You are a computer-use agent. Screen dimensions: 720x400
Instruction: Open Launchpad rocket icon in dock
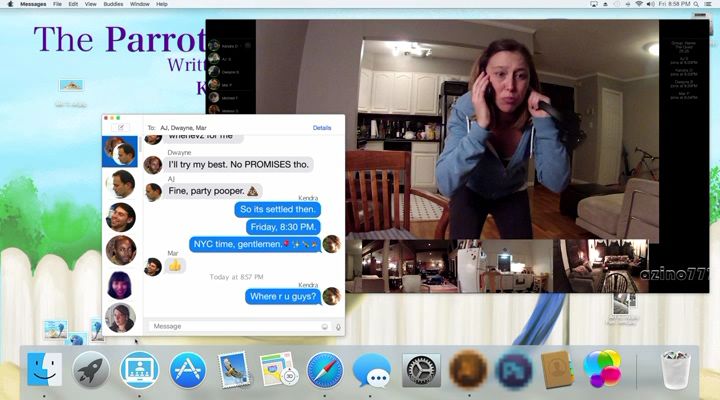coord(92,370)
